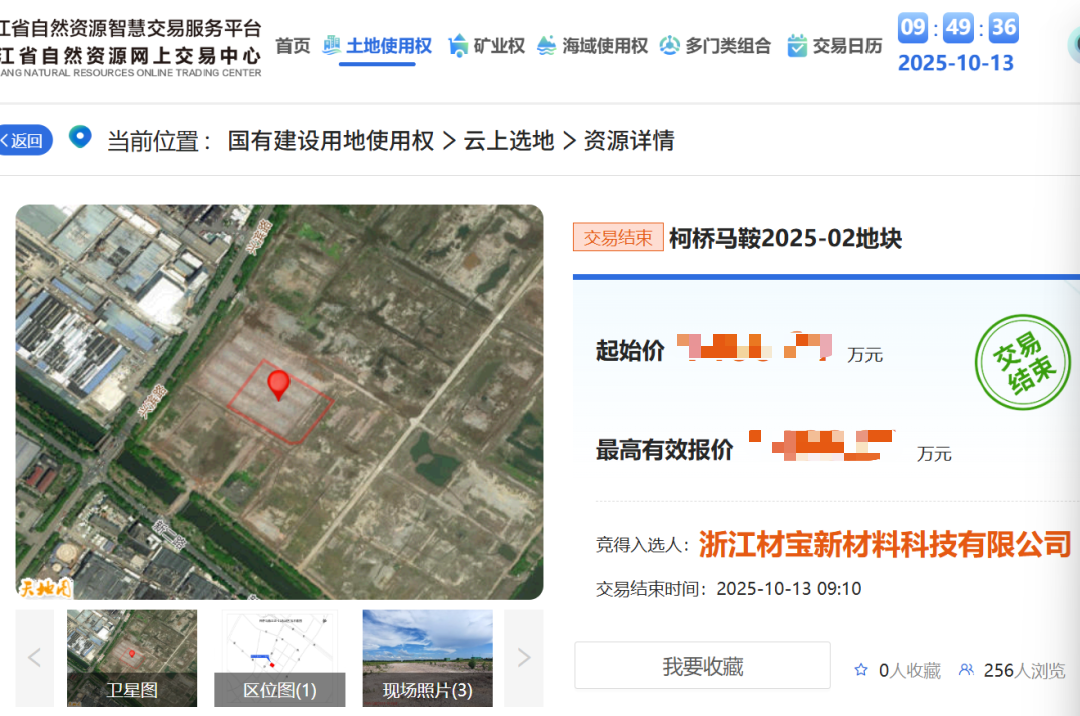
Task: Click the people icon beside 256人浏览
Action: click(965, 670)
